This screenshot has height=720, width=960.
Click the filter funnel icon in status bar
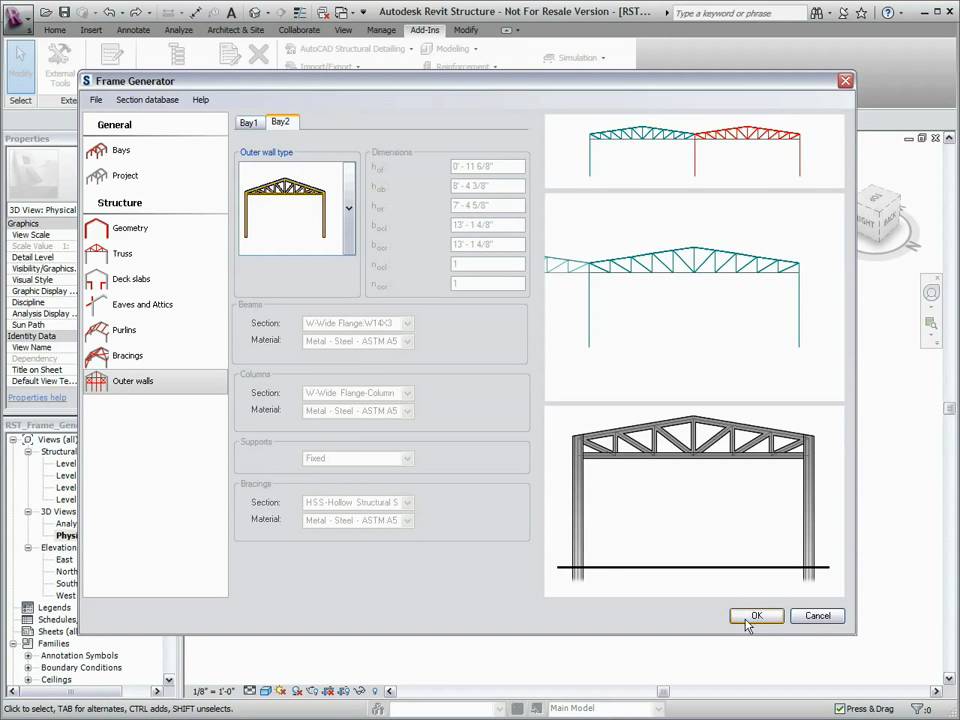point(917,709)
